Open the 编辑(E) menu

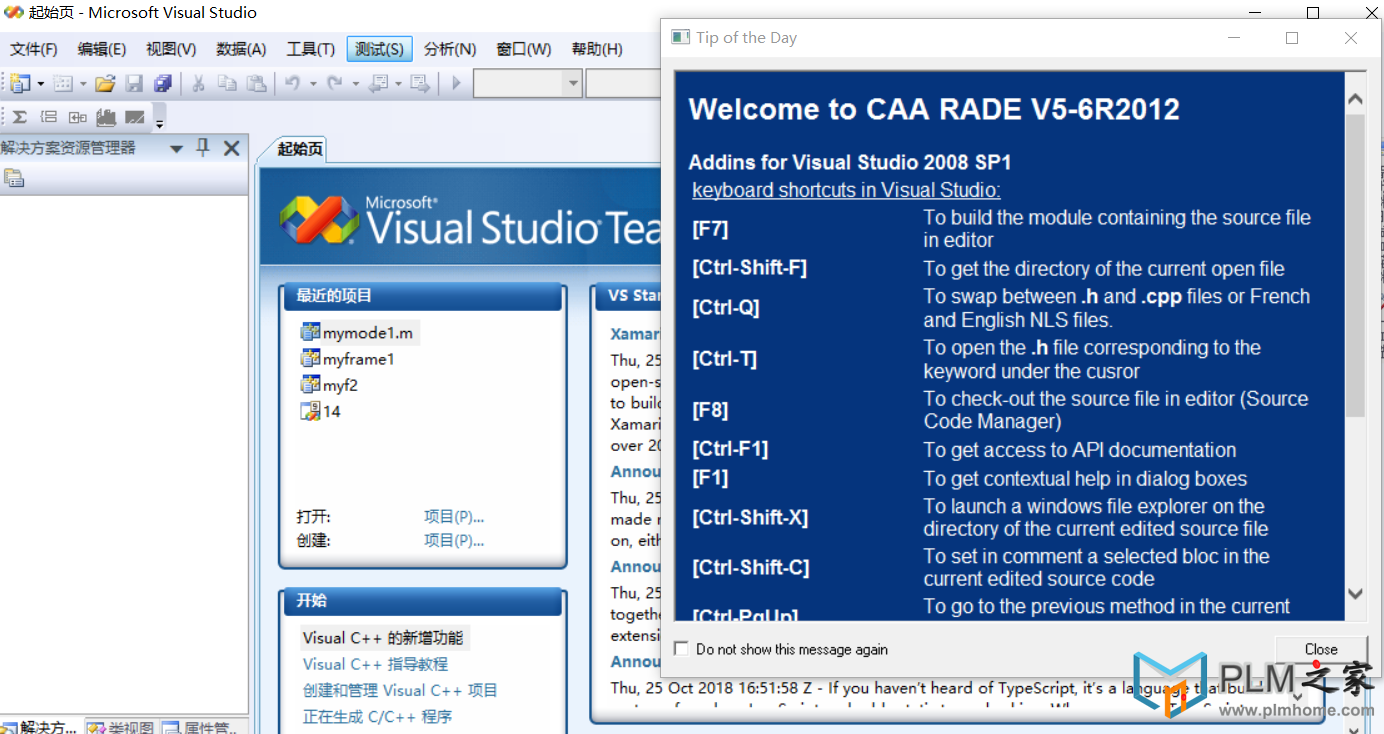point(102,49)
